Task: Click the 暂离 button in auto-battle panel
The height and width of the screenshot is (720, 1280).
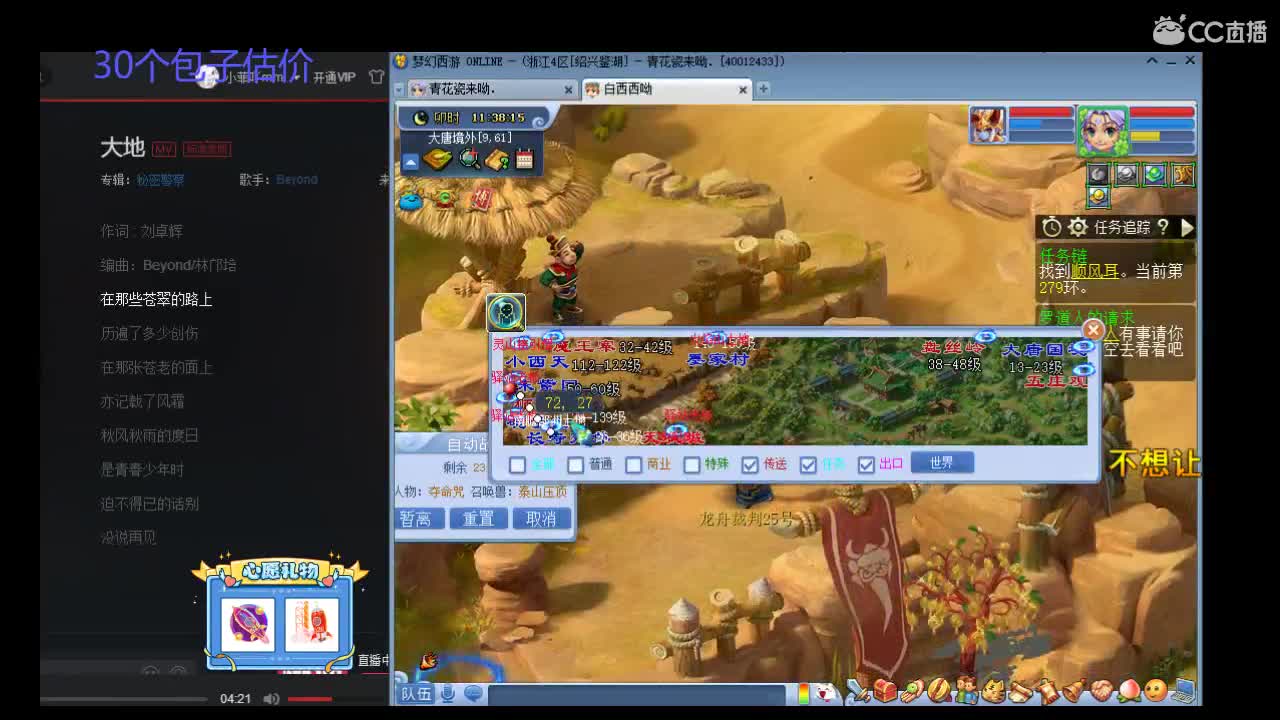Action: 416,519
